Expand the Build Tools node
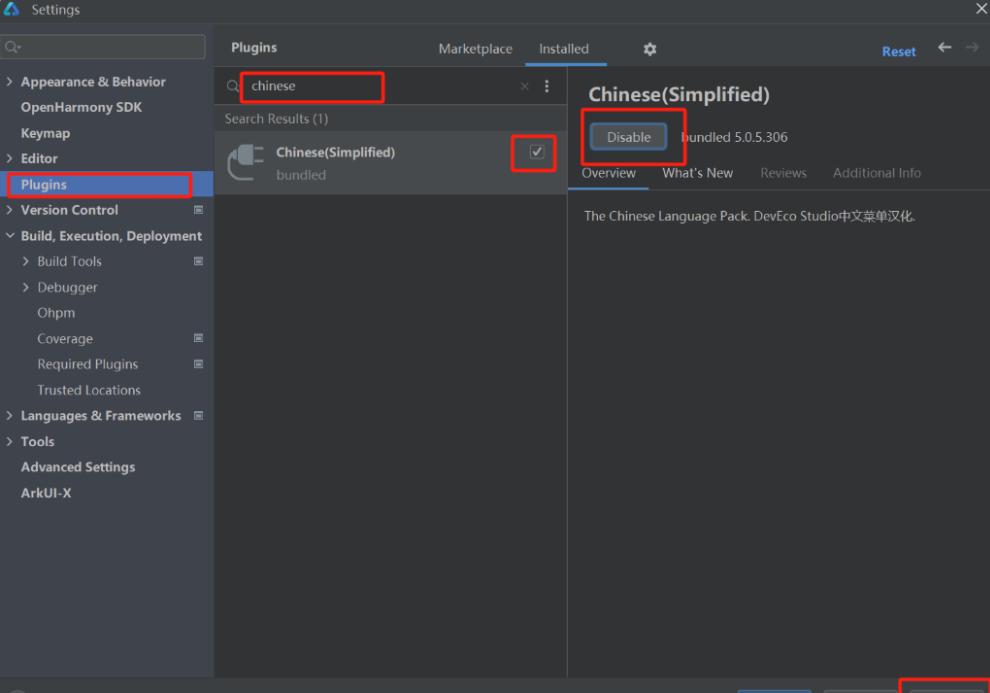The width and height of the screenshot is (990, 693). pos(26,261)
